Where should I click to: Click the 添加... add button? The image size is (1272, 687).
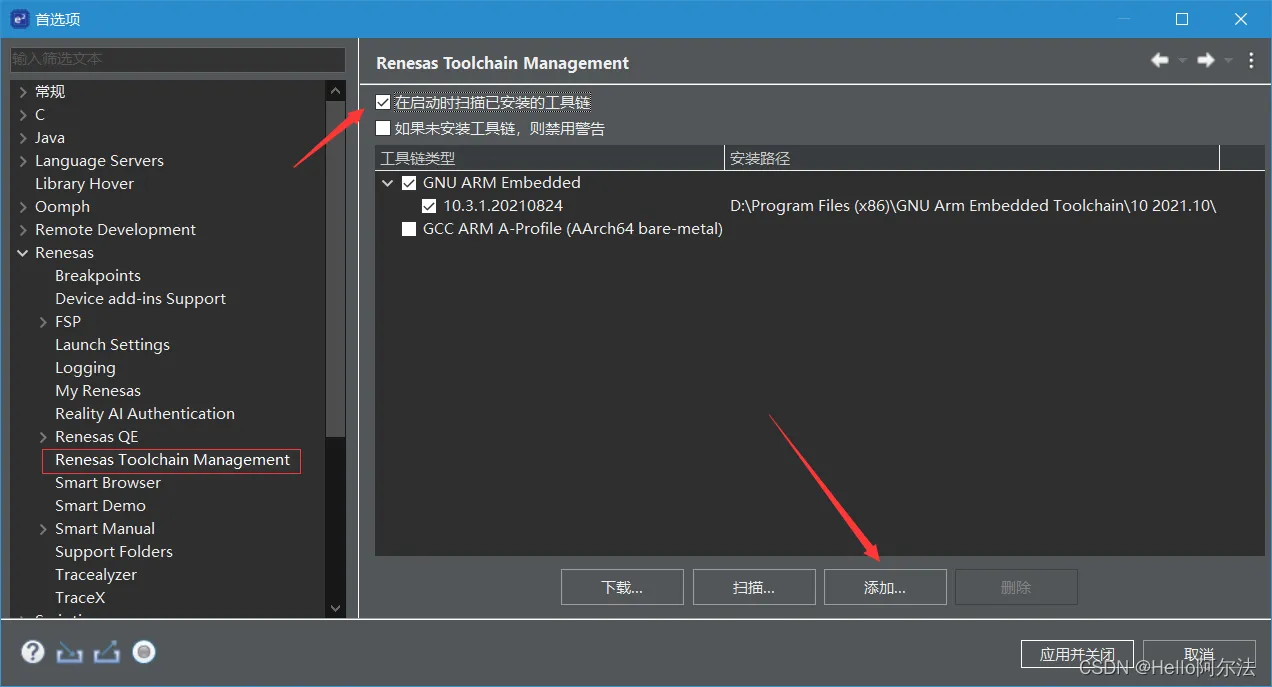[x=885, y=587]
